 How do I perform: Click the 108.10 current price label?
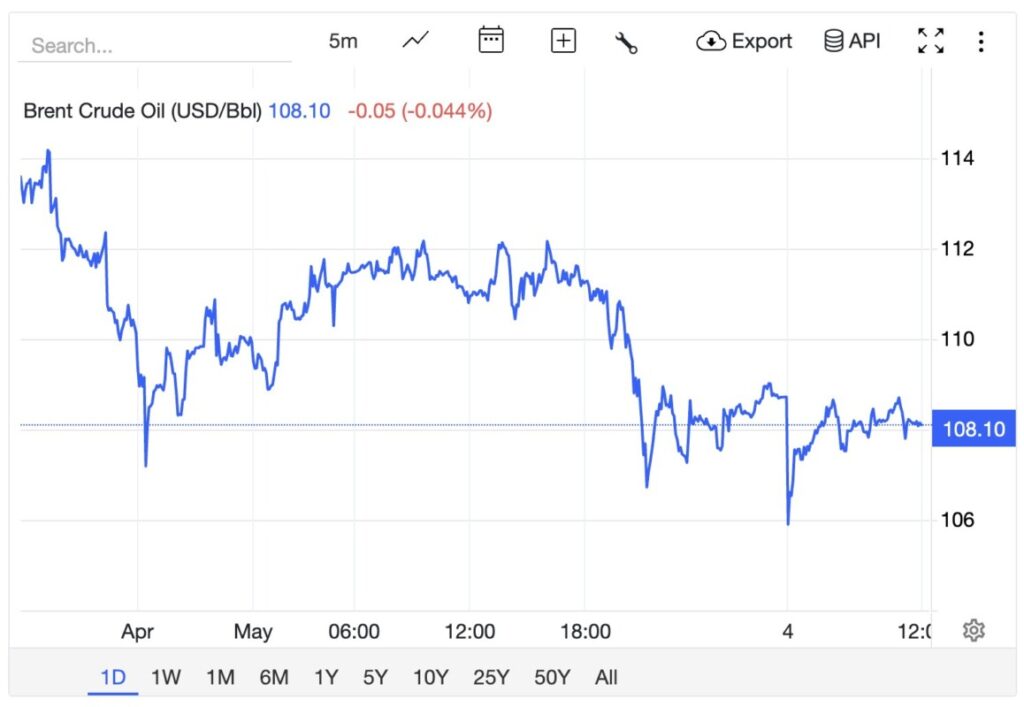(x=973, y=428)
